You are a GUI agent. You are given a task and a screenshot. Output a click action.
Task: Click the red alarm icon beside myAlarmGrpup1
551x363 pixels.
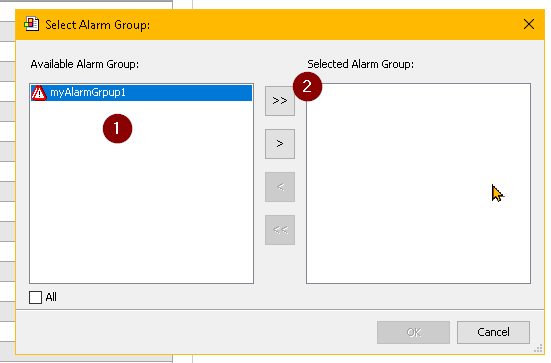point(39,93)
